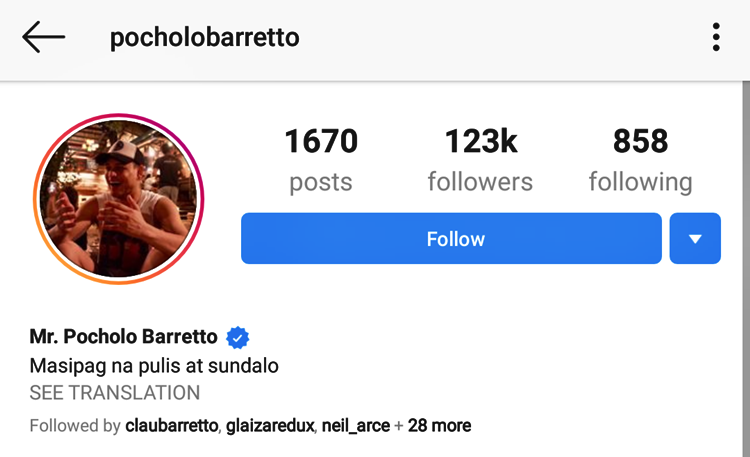View the 1670 posts count
Viewport: 750px width, 457px height.
coord(321,142)
